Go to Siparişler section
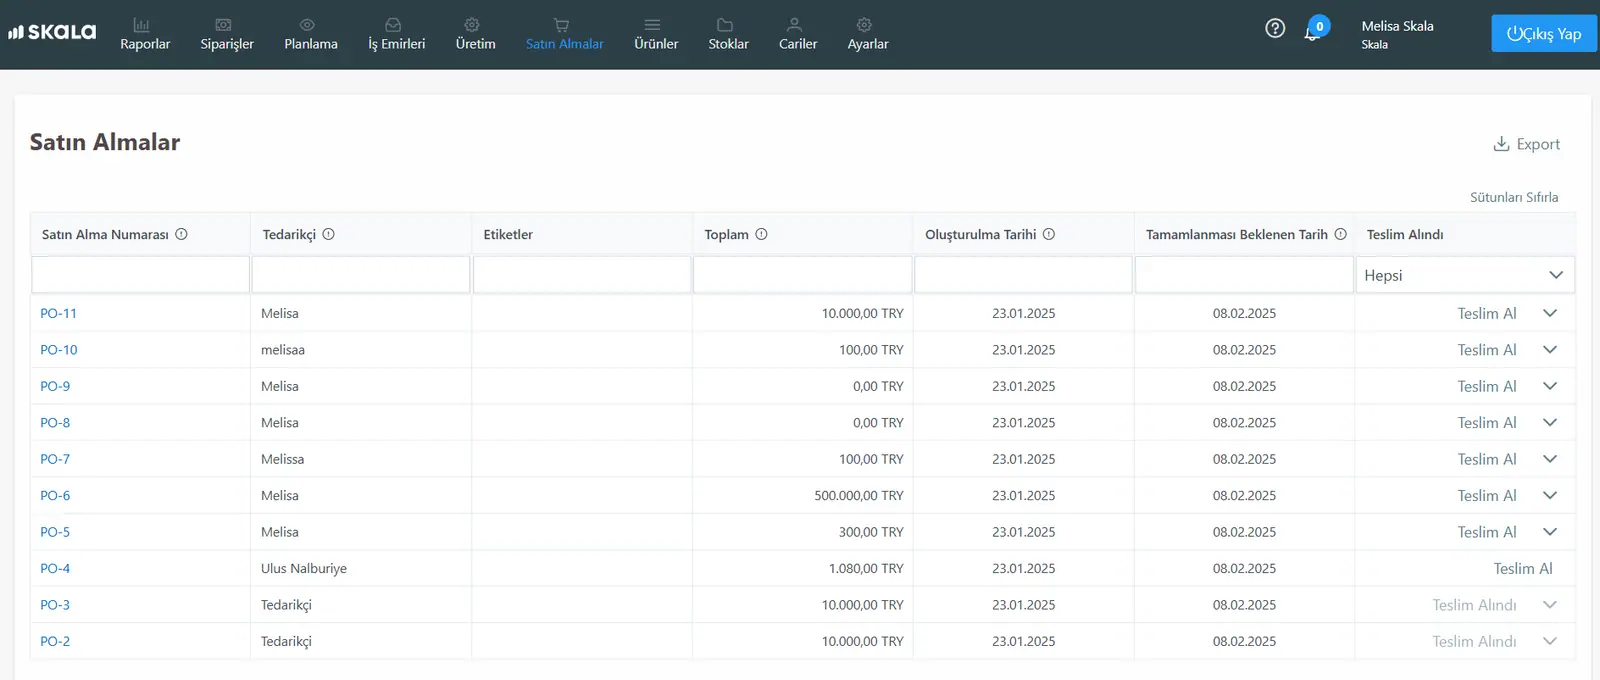1600x680 pixels. 227,34
